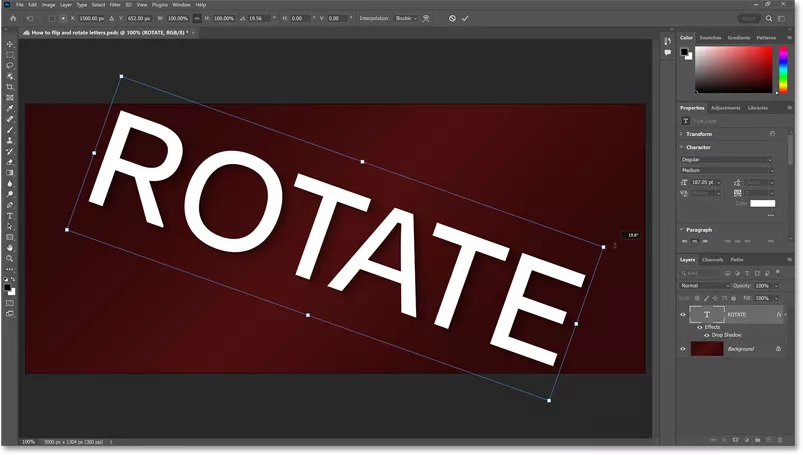Screen dimensions: 803x455
Task: Open the Opacity dropdown arrow
Action: point(776,286)
